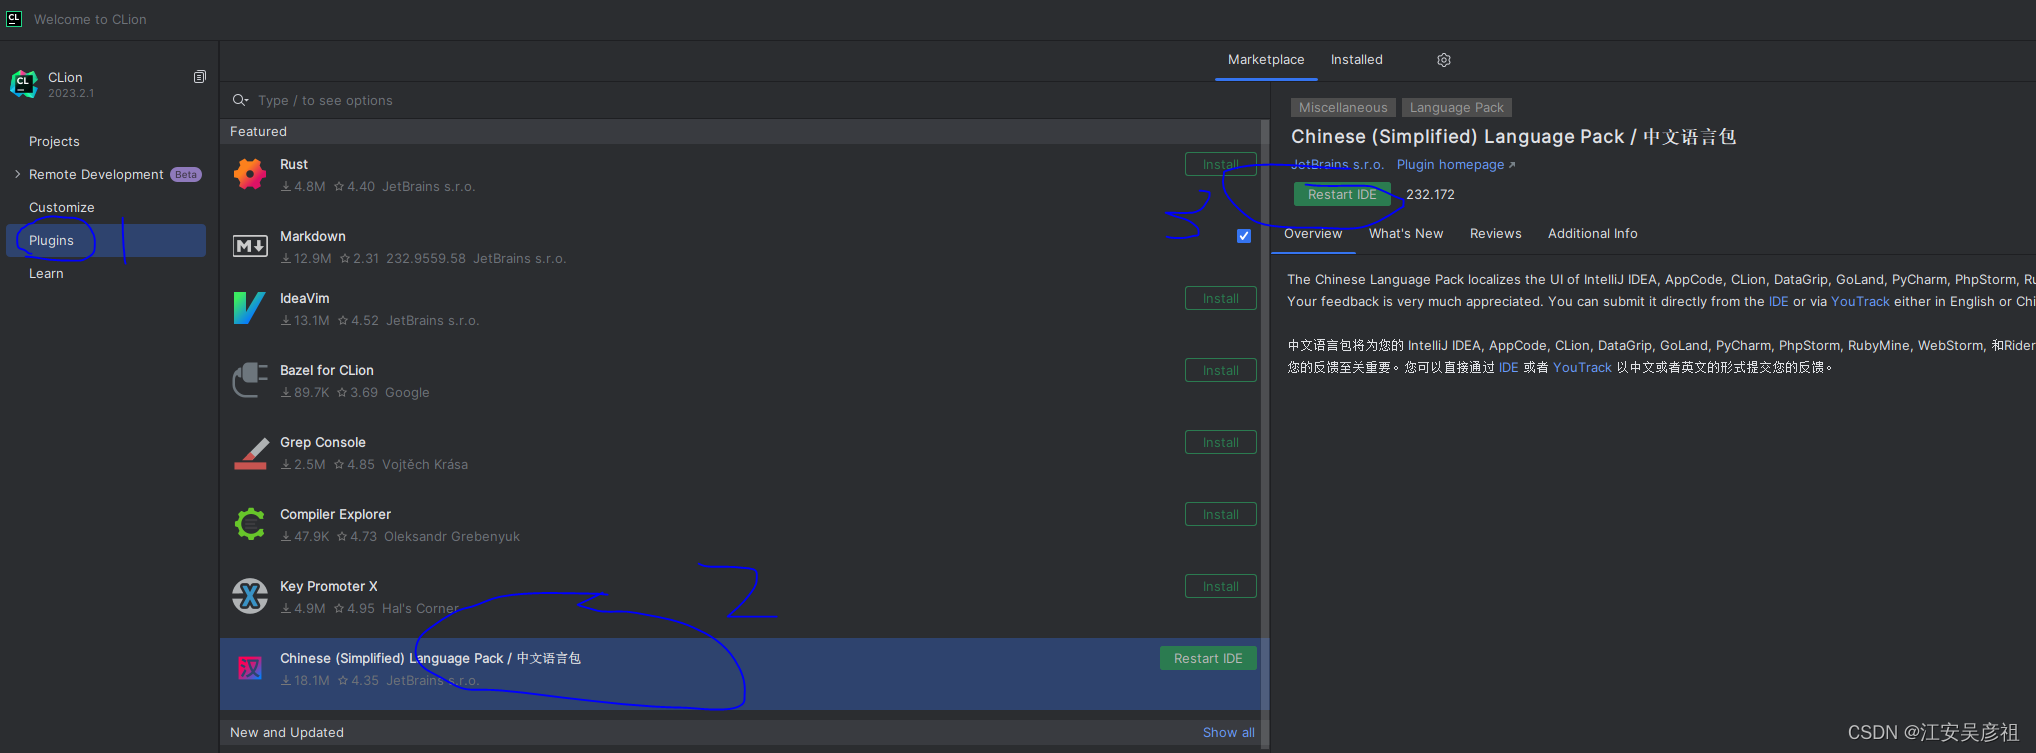Select the Key Promoter X name
The height and width of the screenshot is (753, 2036).
329,586
